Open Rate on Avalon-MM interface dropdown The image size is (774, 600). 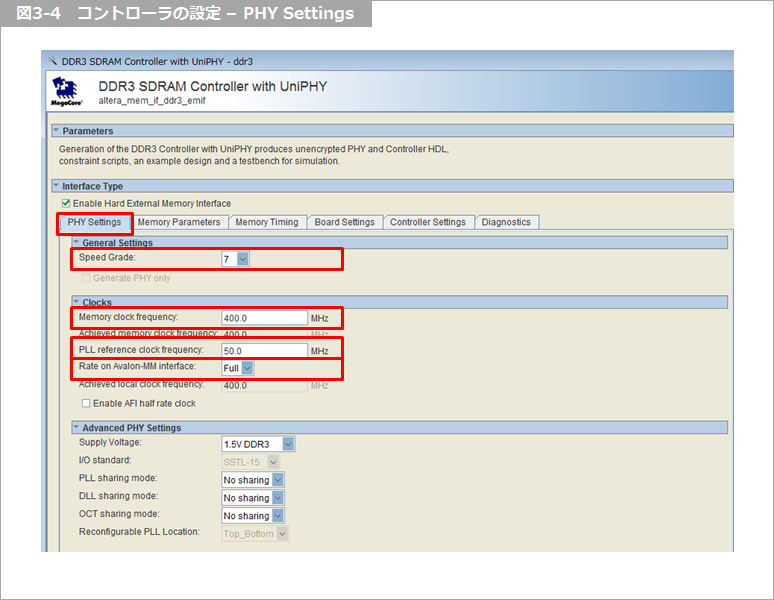click(x=237, y=368)
